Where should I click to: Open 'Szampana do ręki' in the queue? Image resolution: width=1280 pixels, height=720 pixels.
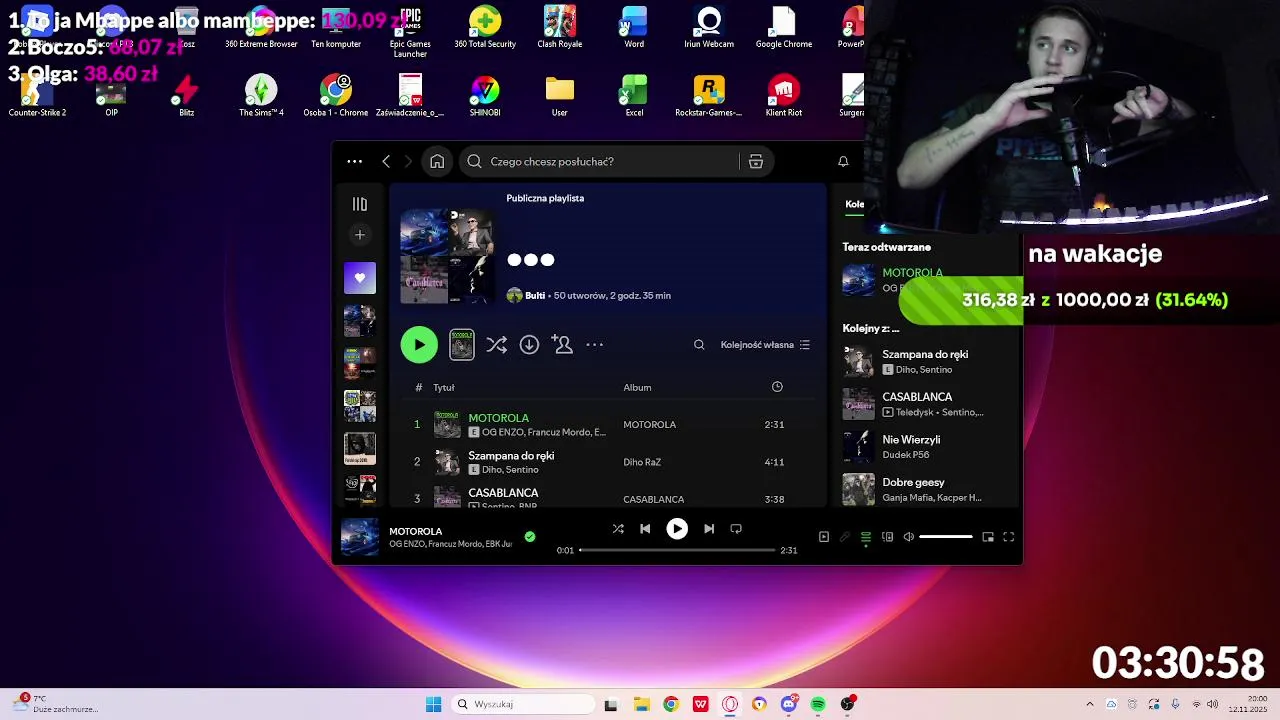pos(925,361)
